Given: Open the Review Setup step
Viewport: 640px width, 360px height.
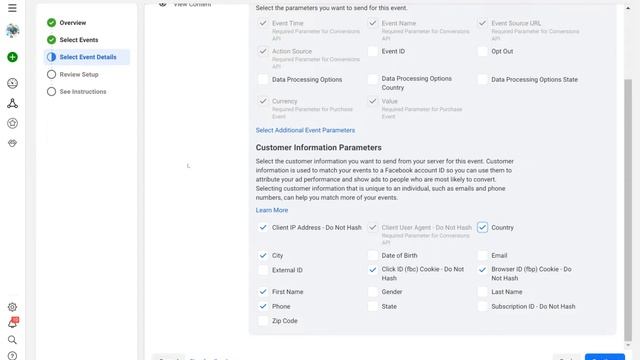Looking at the screenshot, I should click(x=79, y=74).
